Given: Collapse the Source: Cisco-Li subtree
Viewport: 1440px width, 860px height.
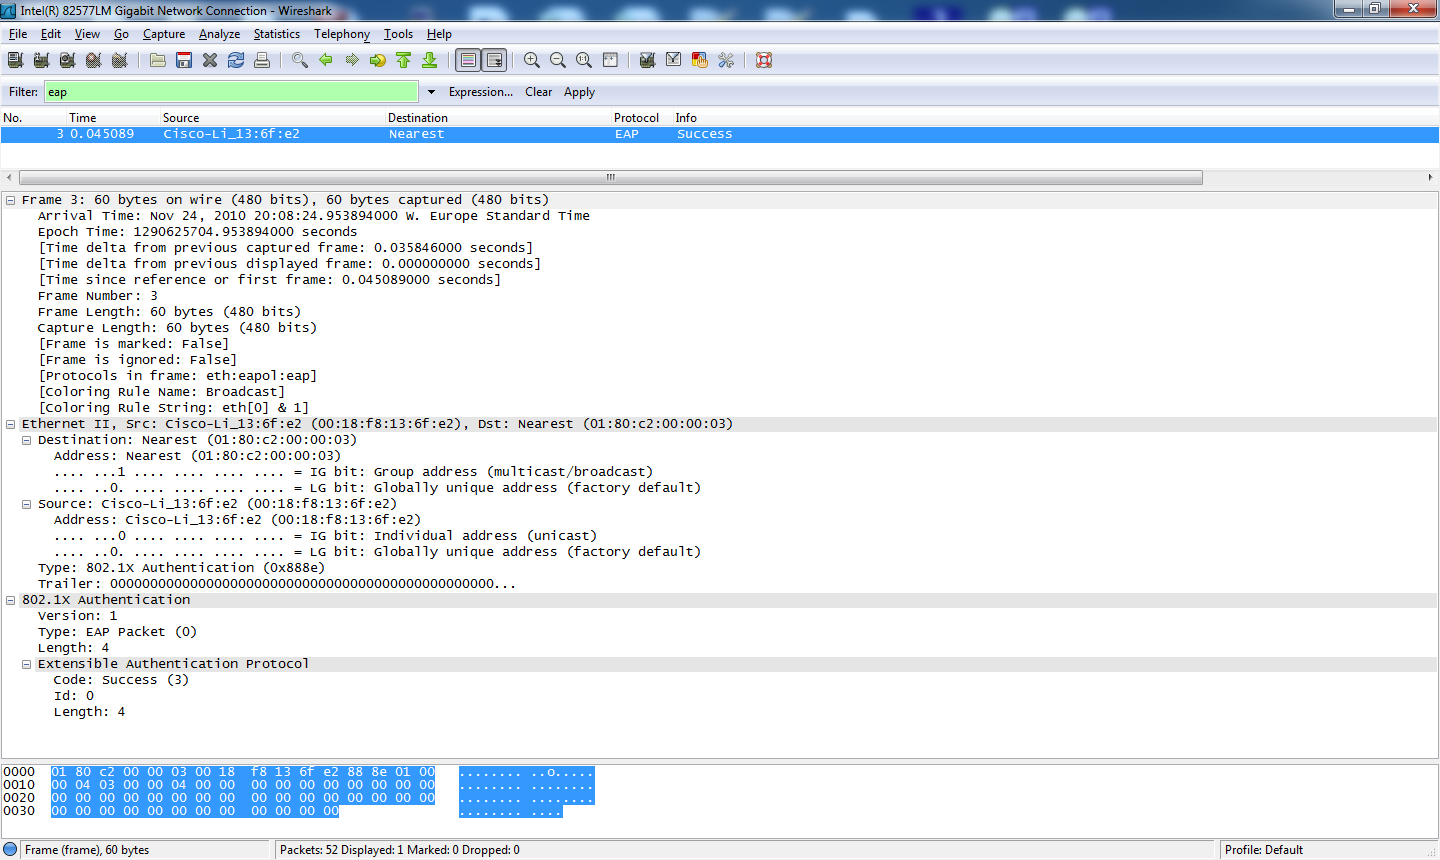Looking at the screenshot, I should 27,504.
